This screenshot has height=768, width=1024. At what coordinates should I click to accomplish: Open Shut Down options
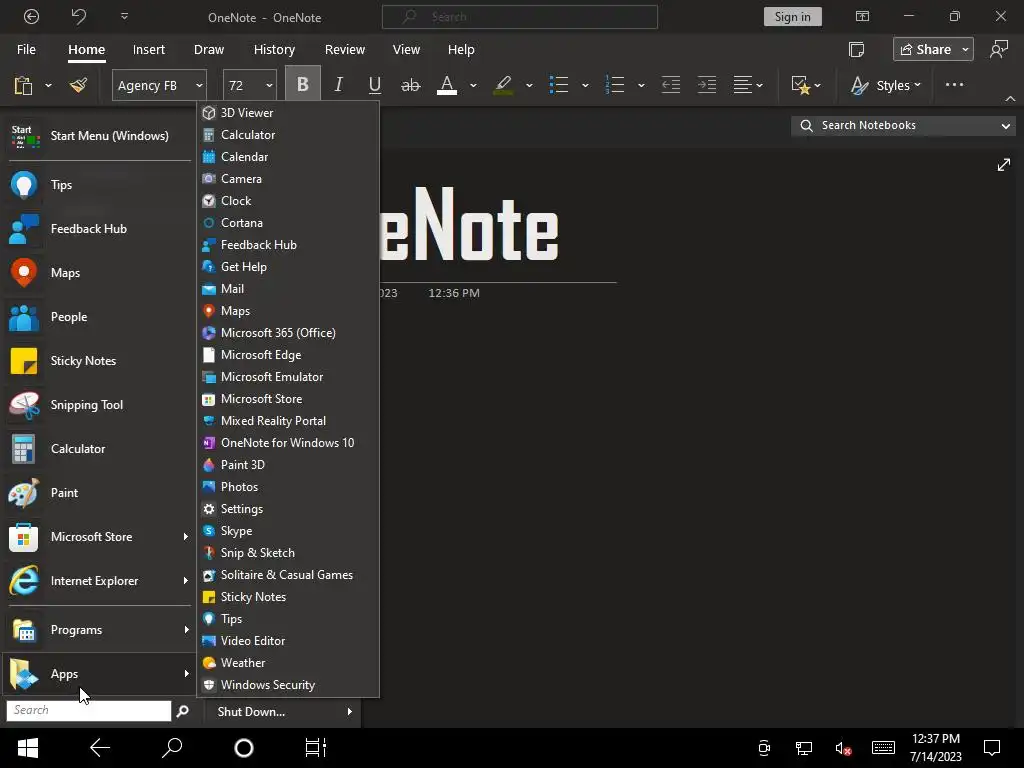click(x=283, y=712)
